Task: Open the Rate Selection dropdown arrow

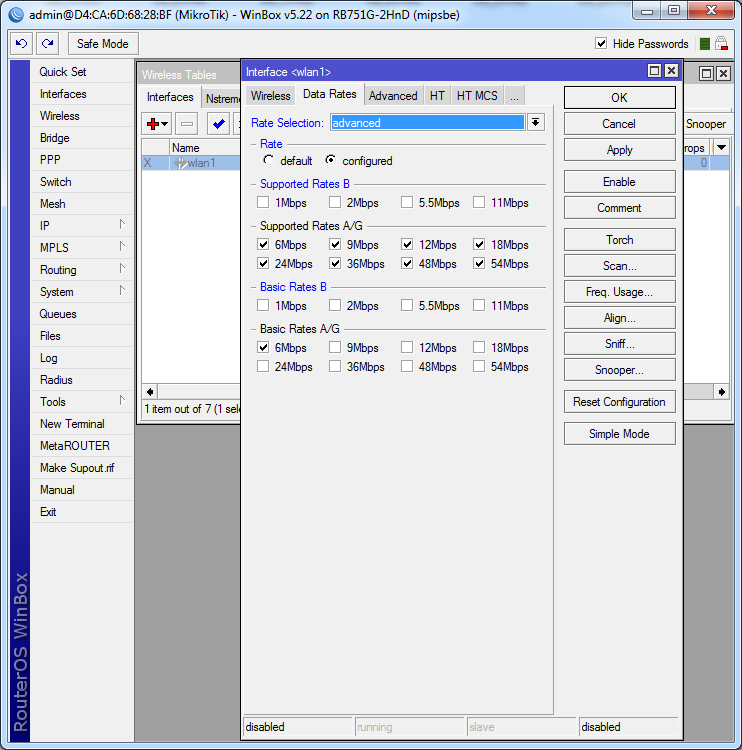Action: point(536,122)
